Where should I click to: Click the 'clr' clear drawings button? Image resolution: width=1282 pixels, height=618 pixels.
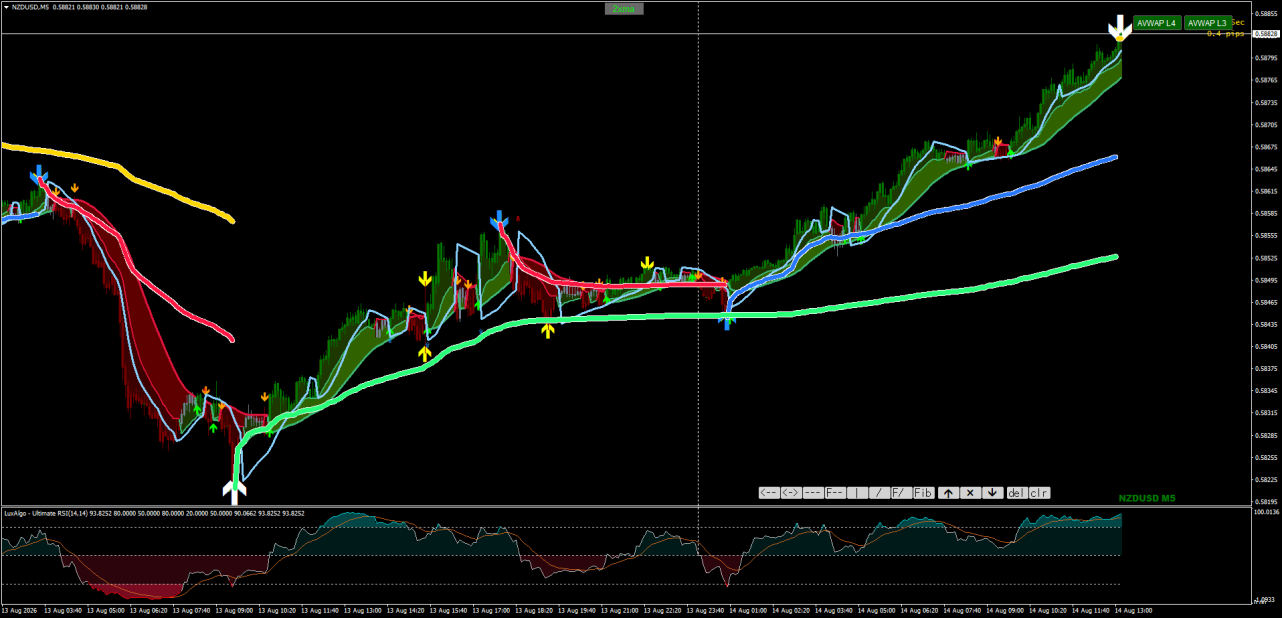click(1039, 492)
